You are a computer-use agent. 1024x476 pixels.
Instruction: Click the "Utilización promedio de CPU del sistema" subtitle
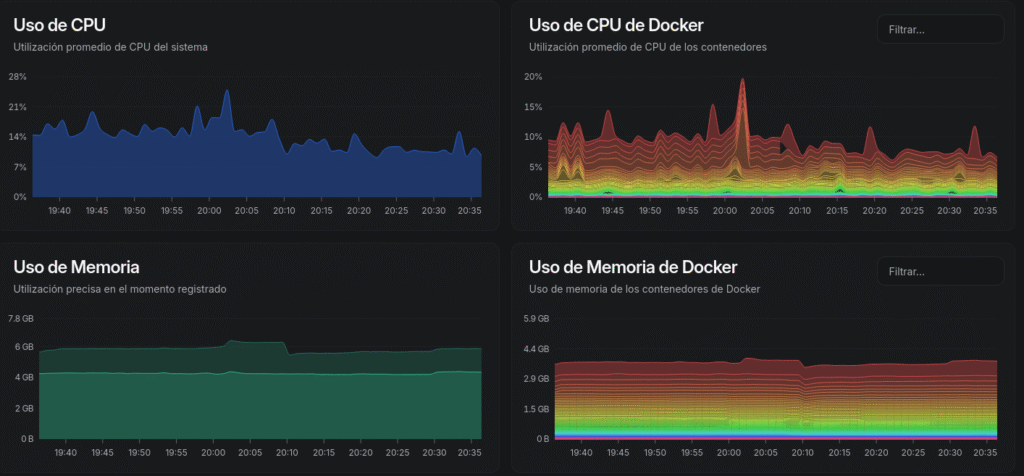coord(111,47)
